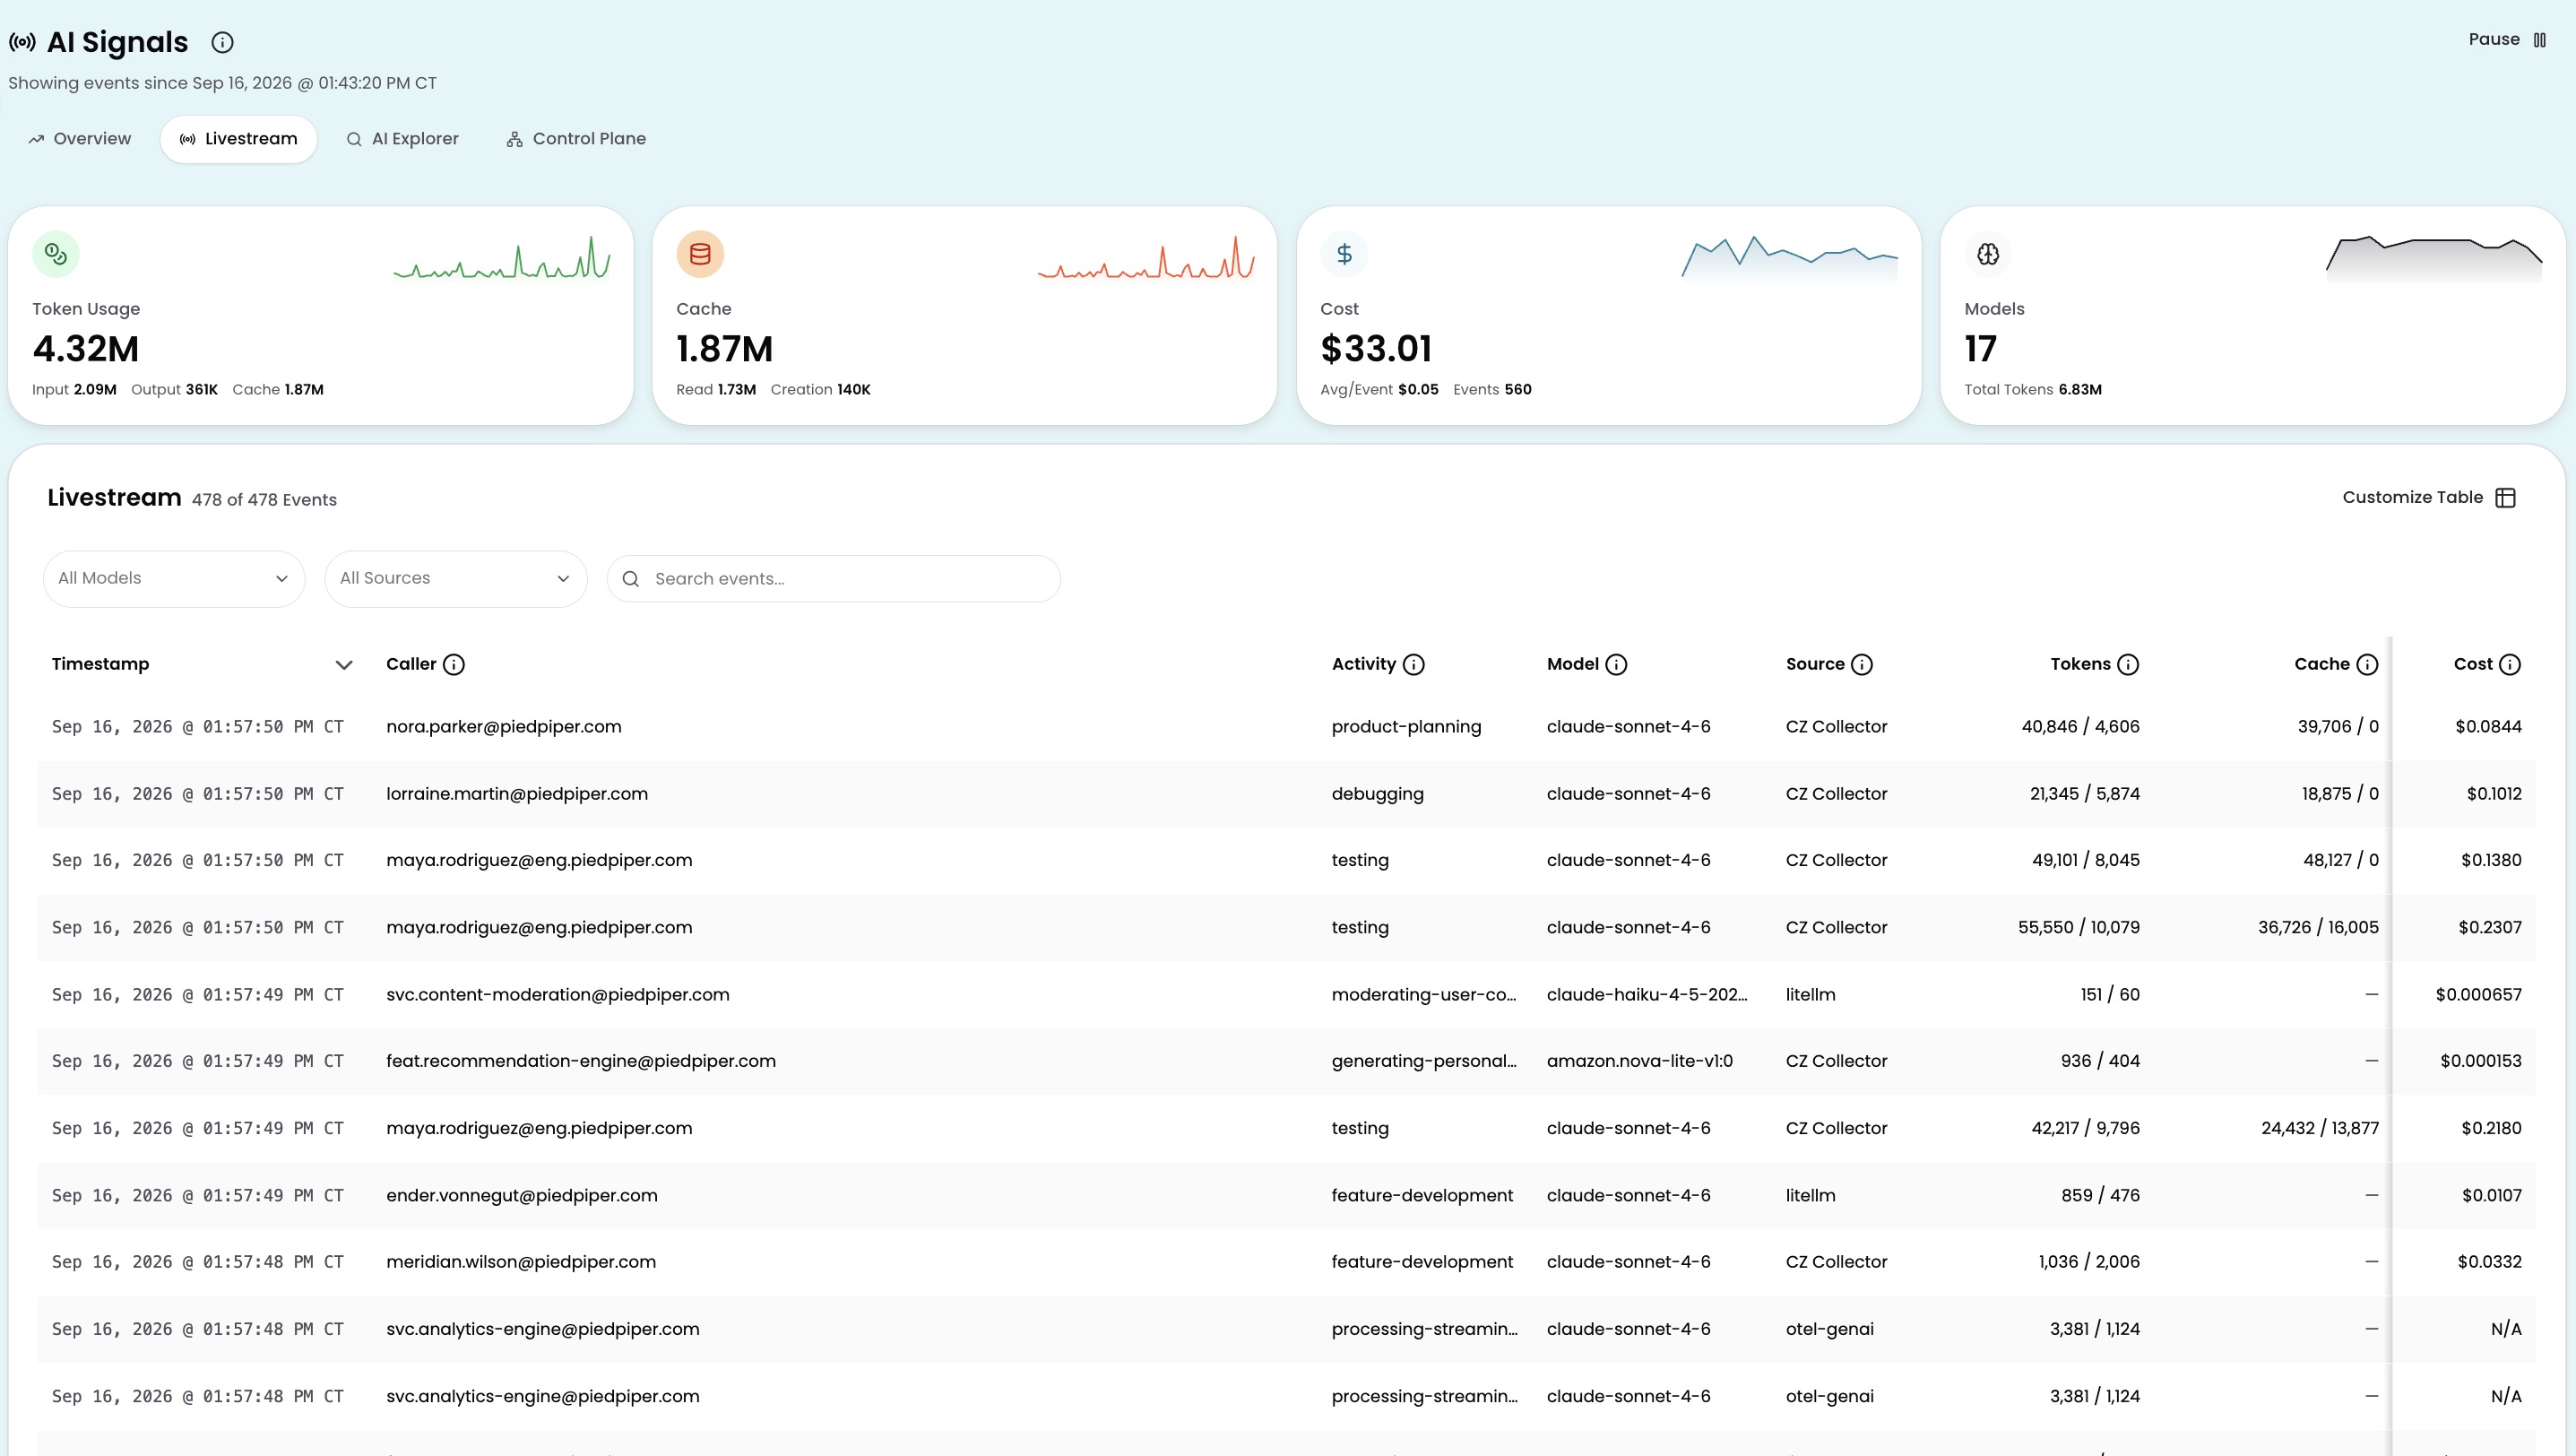The width and height of the screenshot is (2576, 1456).
Task: Go to the Control Plane tab
Action: (576, 139)
